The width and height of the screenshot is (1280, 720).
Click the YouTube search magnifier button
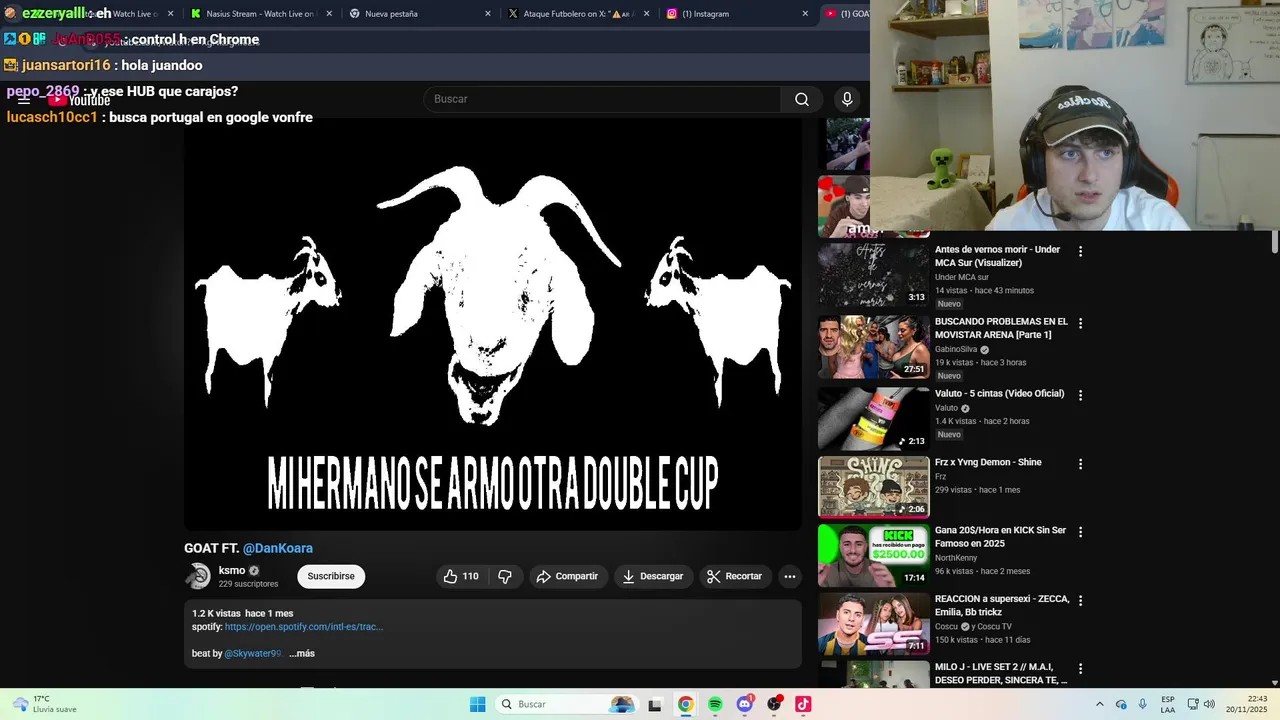click(801, 99)
